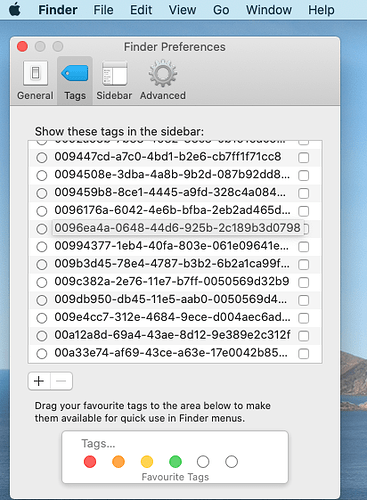The width and height of the screenshot is (367, 500).
Task: Click the Tags... label in favourites box
Action: point(98,444)
